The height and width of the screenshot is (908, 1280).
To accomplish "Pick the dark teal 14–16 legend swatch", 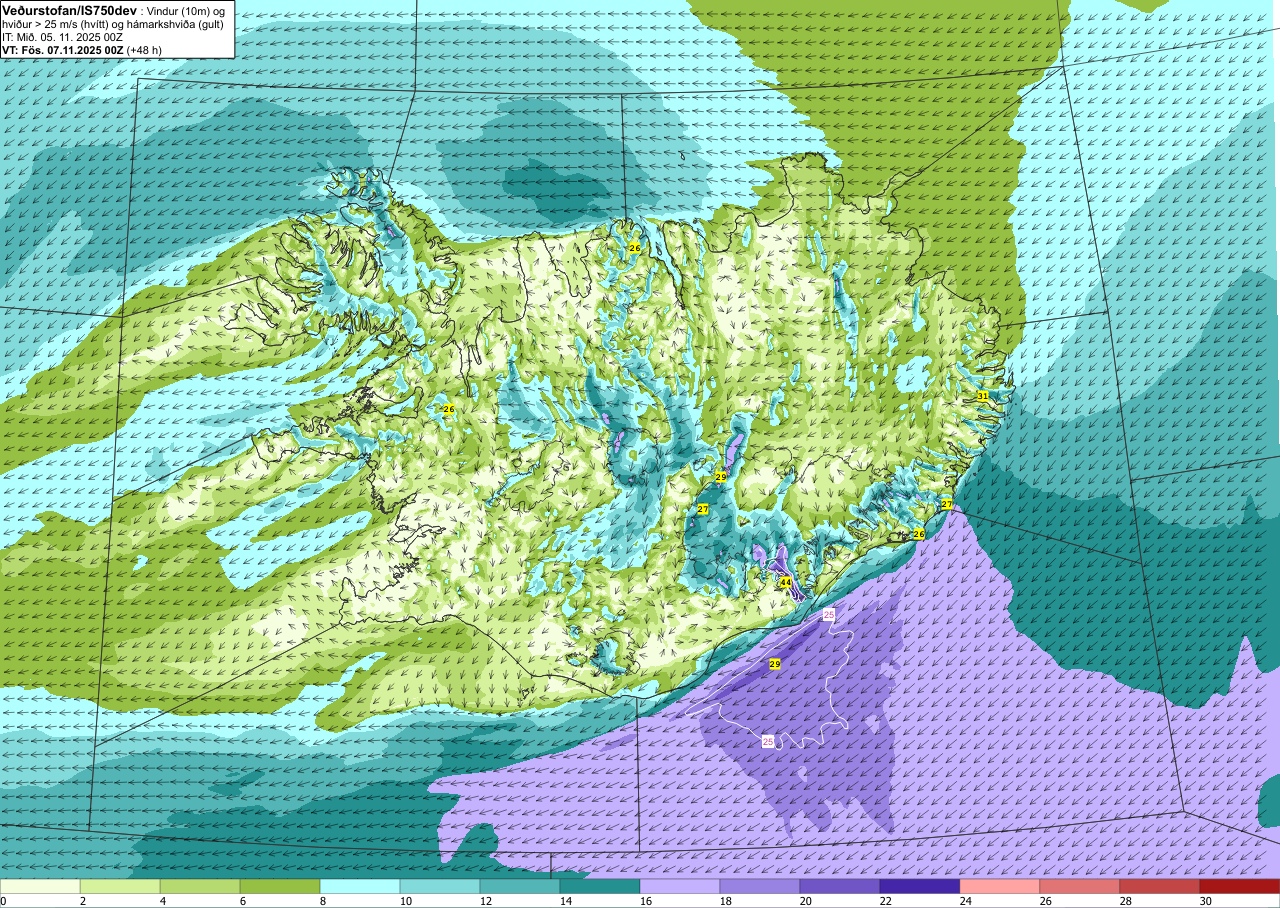I will [x=600, y=886].
